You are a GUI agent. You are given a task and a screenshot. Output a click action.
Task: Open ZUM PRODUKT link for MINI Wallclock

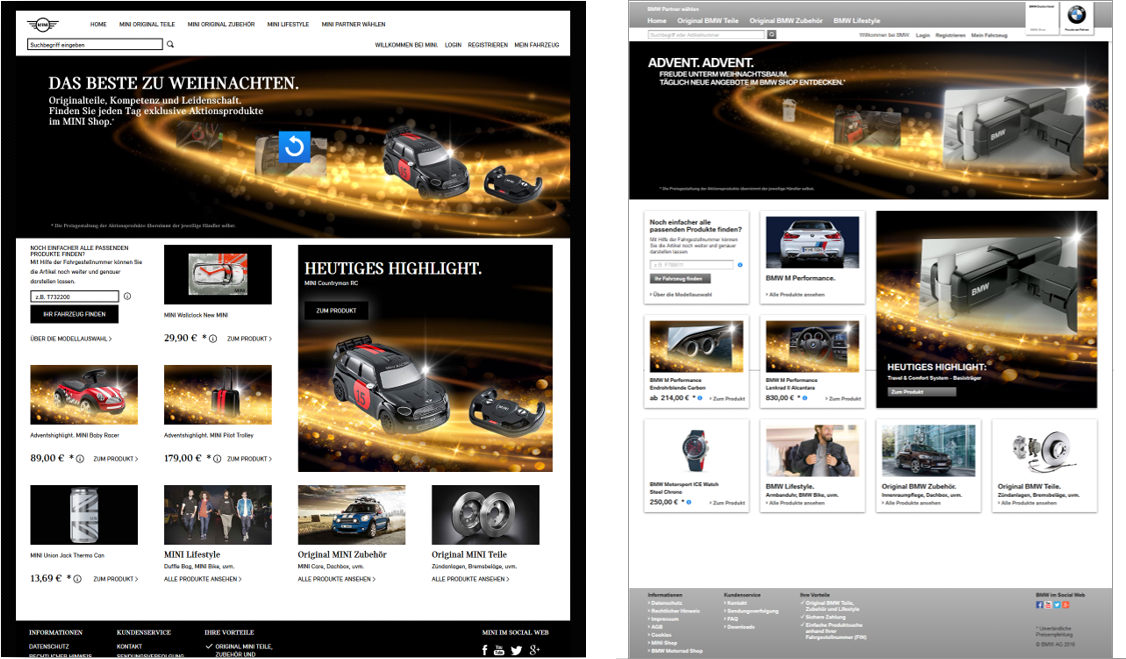[249, 339]
